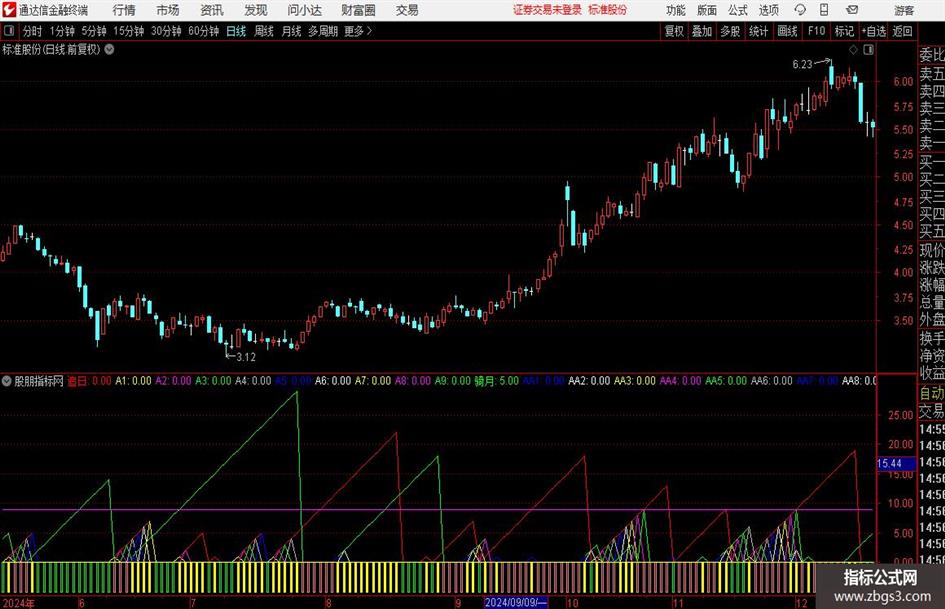Click the 3.12 low price label
Image resolution: width=945 pixels, height=609 pixels.
click(x=246, y=357)
